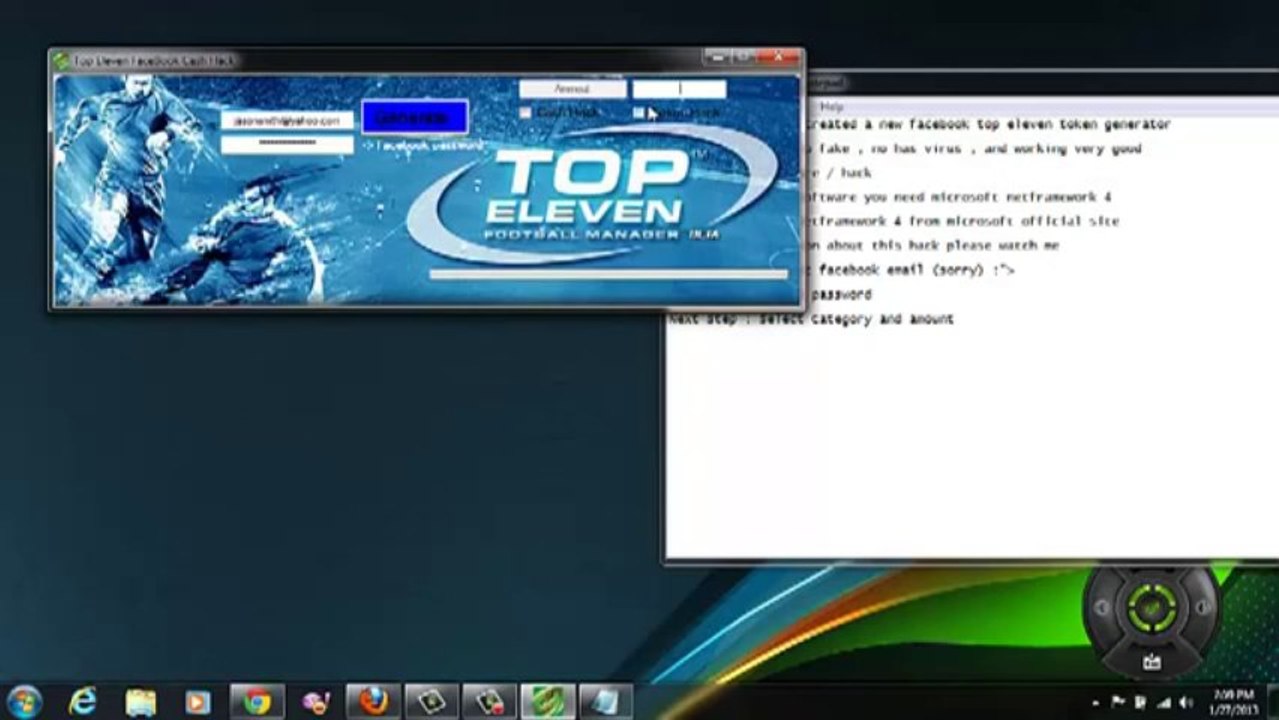
Task: Click the progress bar in the hack window
Action: pos(608,273)
